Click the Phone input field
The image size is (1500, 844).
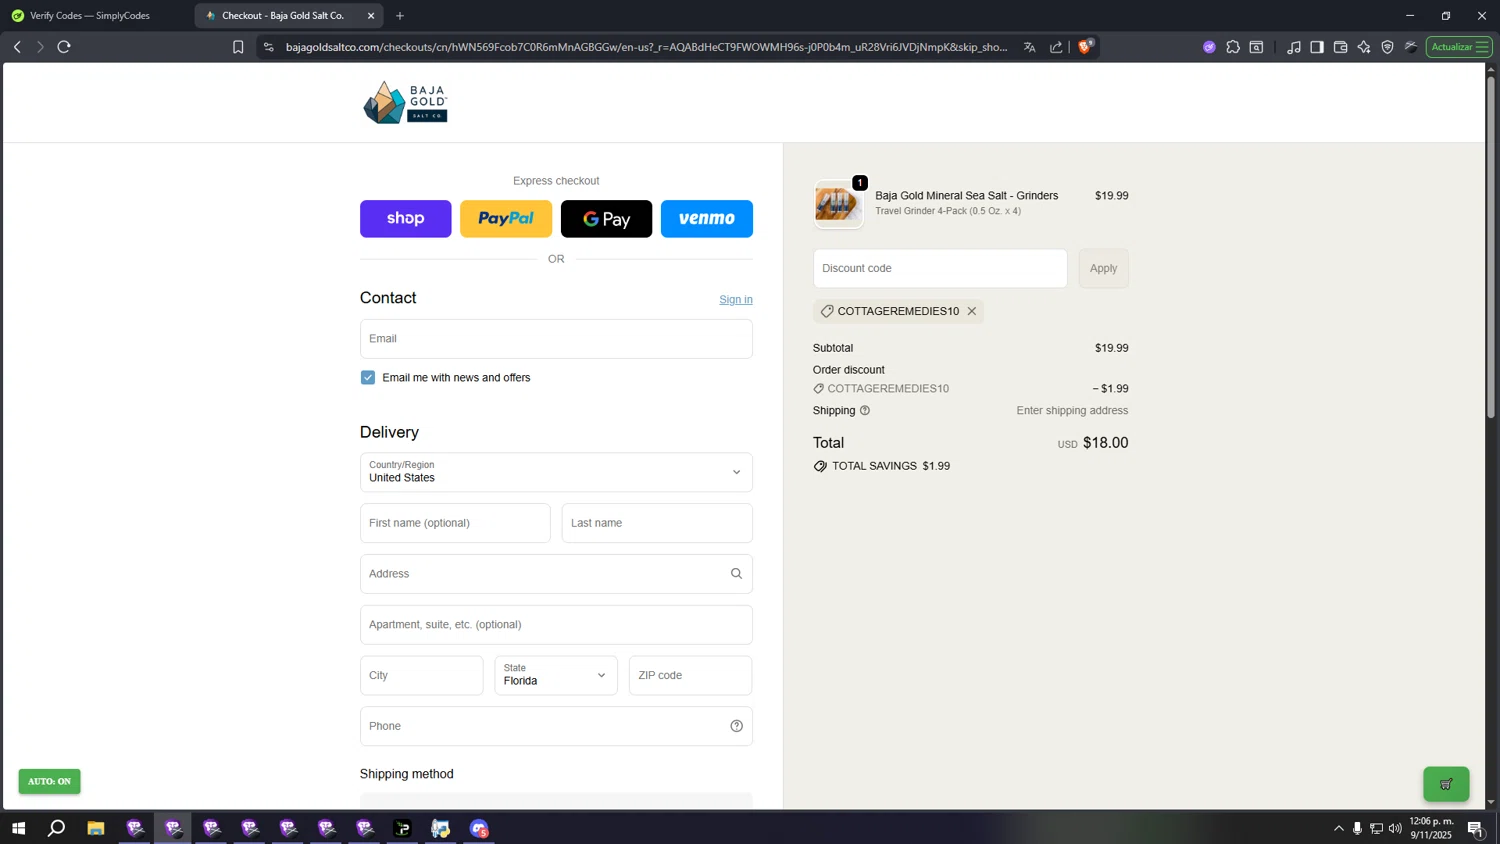point(556,727)
